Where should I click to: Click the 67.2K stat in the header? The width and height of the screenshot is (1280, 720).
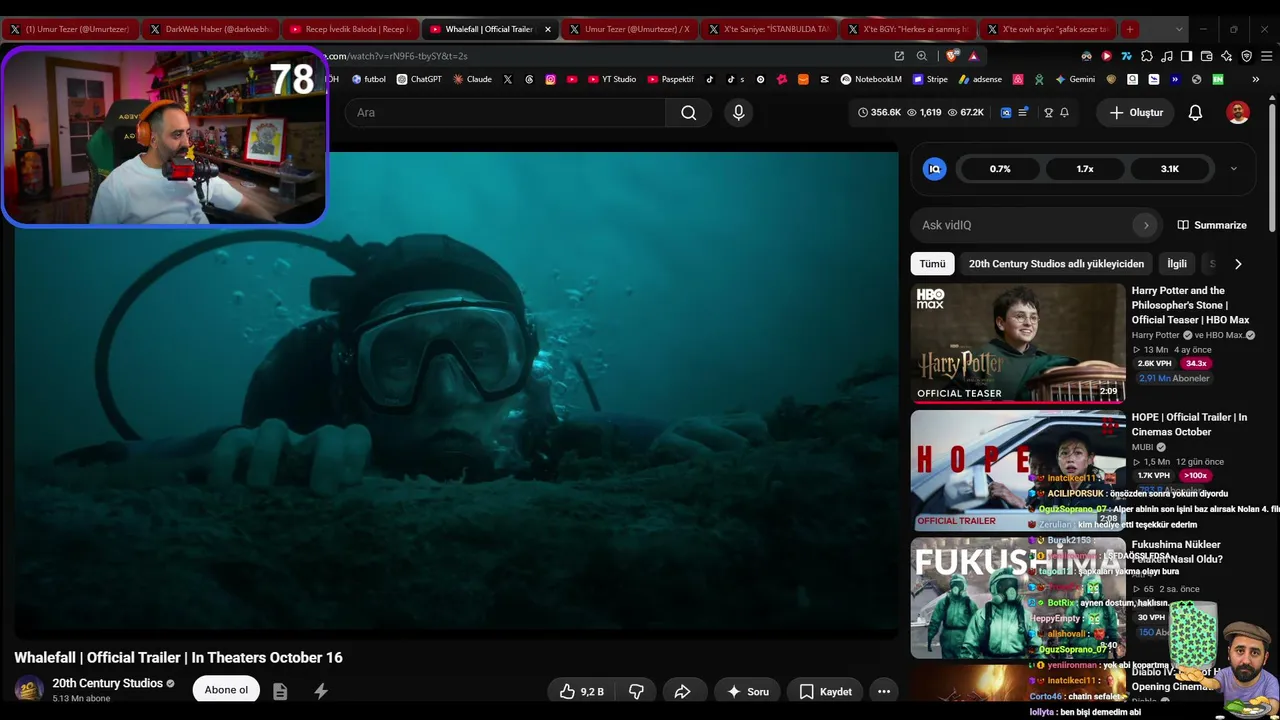tap(965, 113)
